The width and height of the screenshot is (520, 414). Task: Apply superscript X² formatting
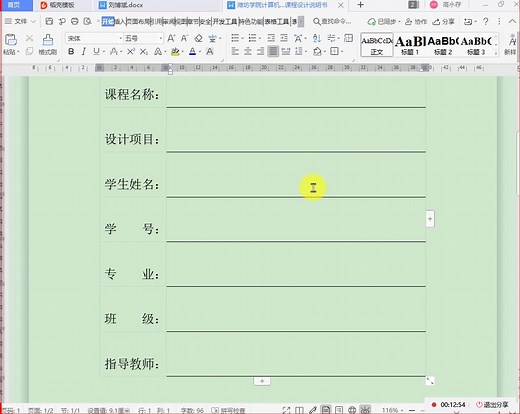131,51
